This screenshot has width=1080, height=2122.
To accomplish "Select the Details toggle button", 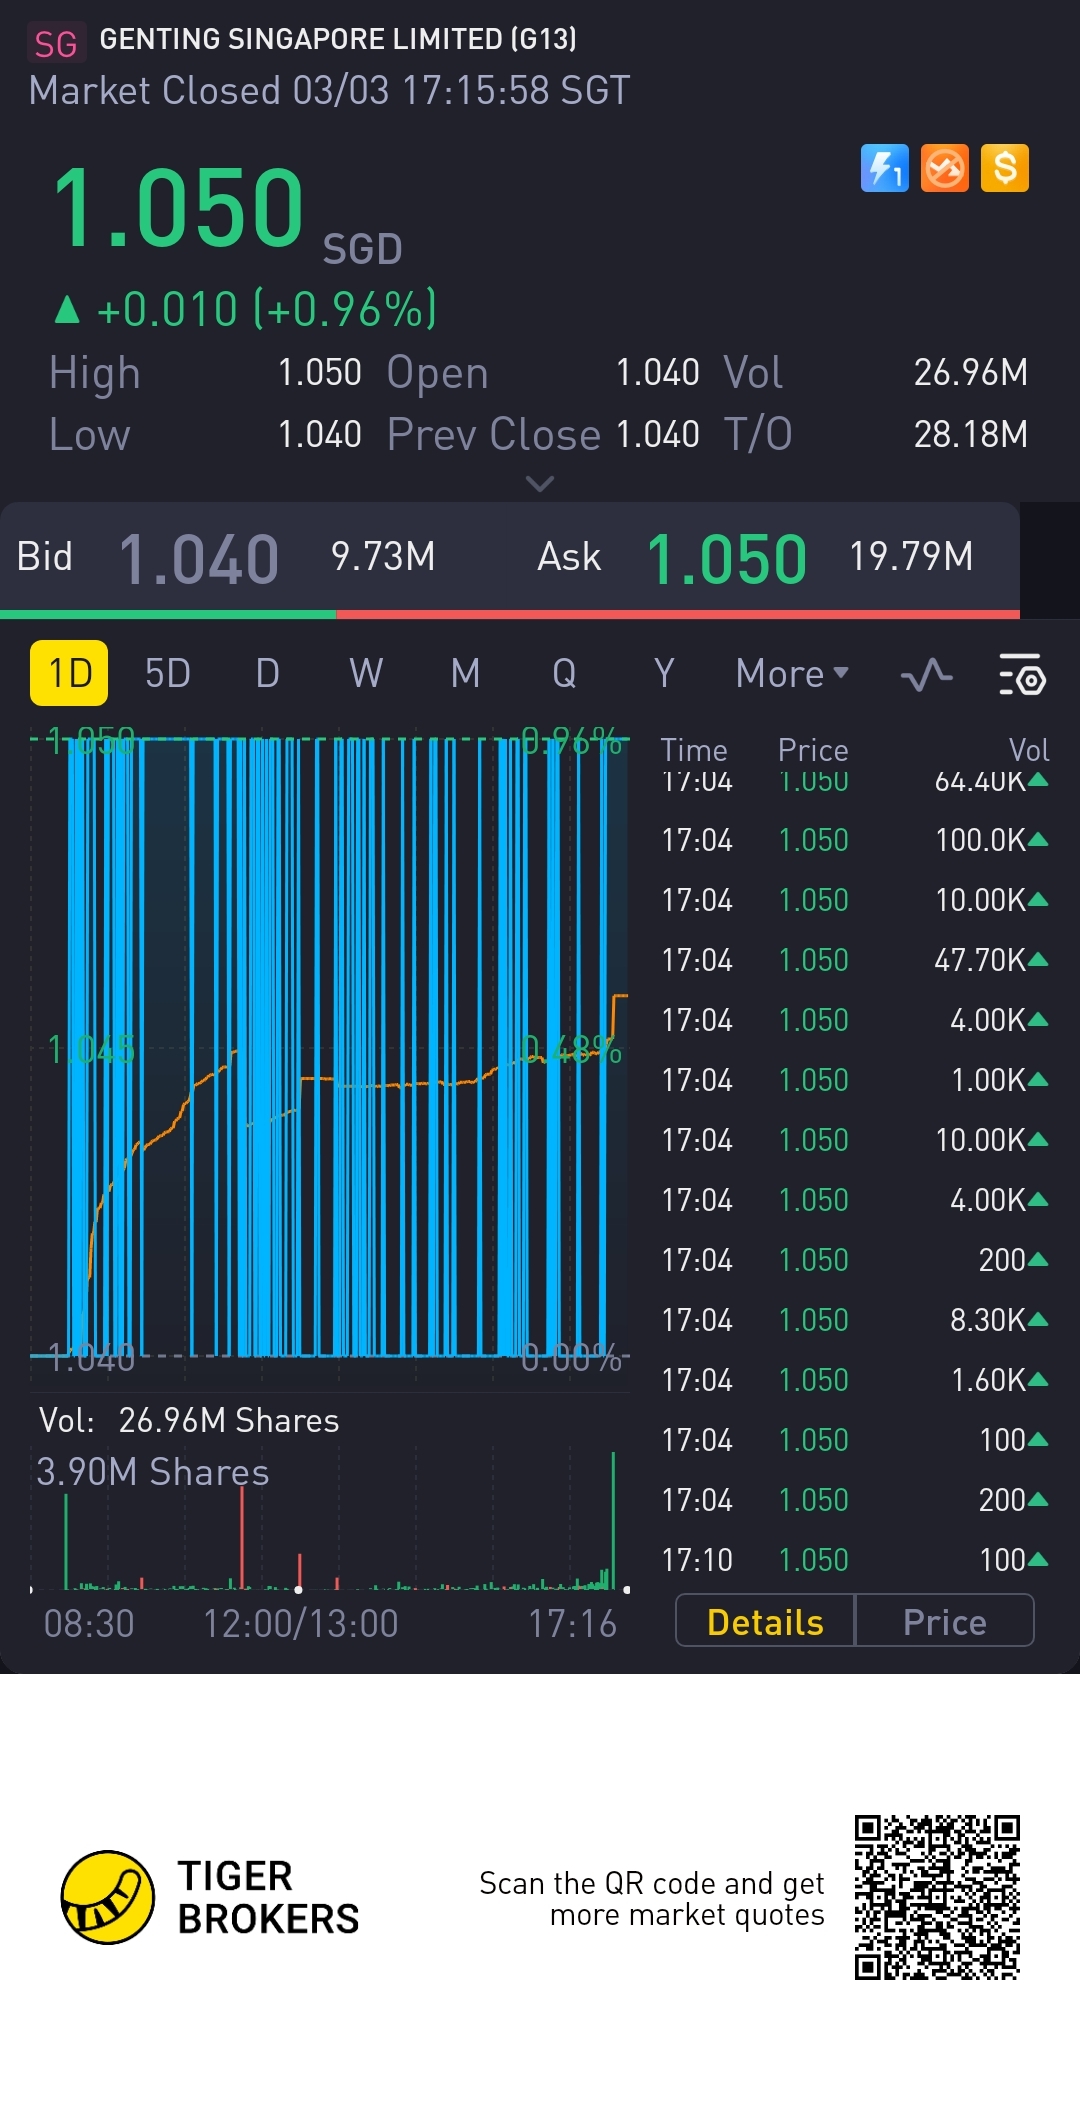I will pyautogui.click(x=765, y=1621).
